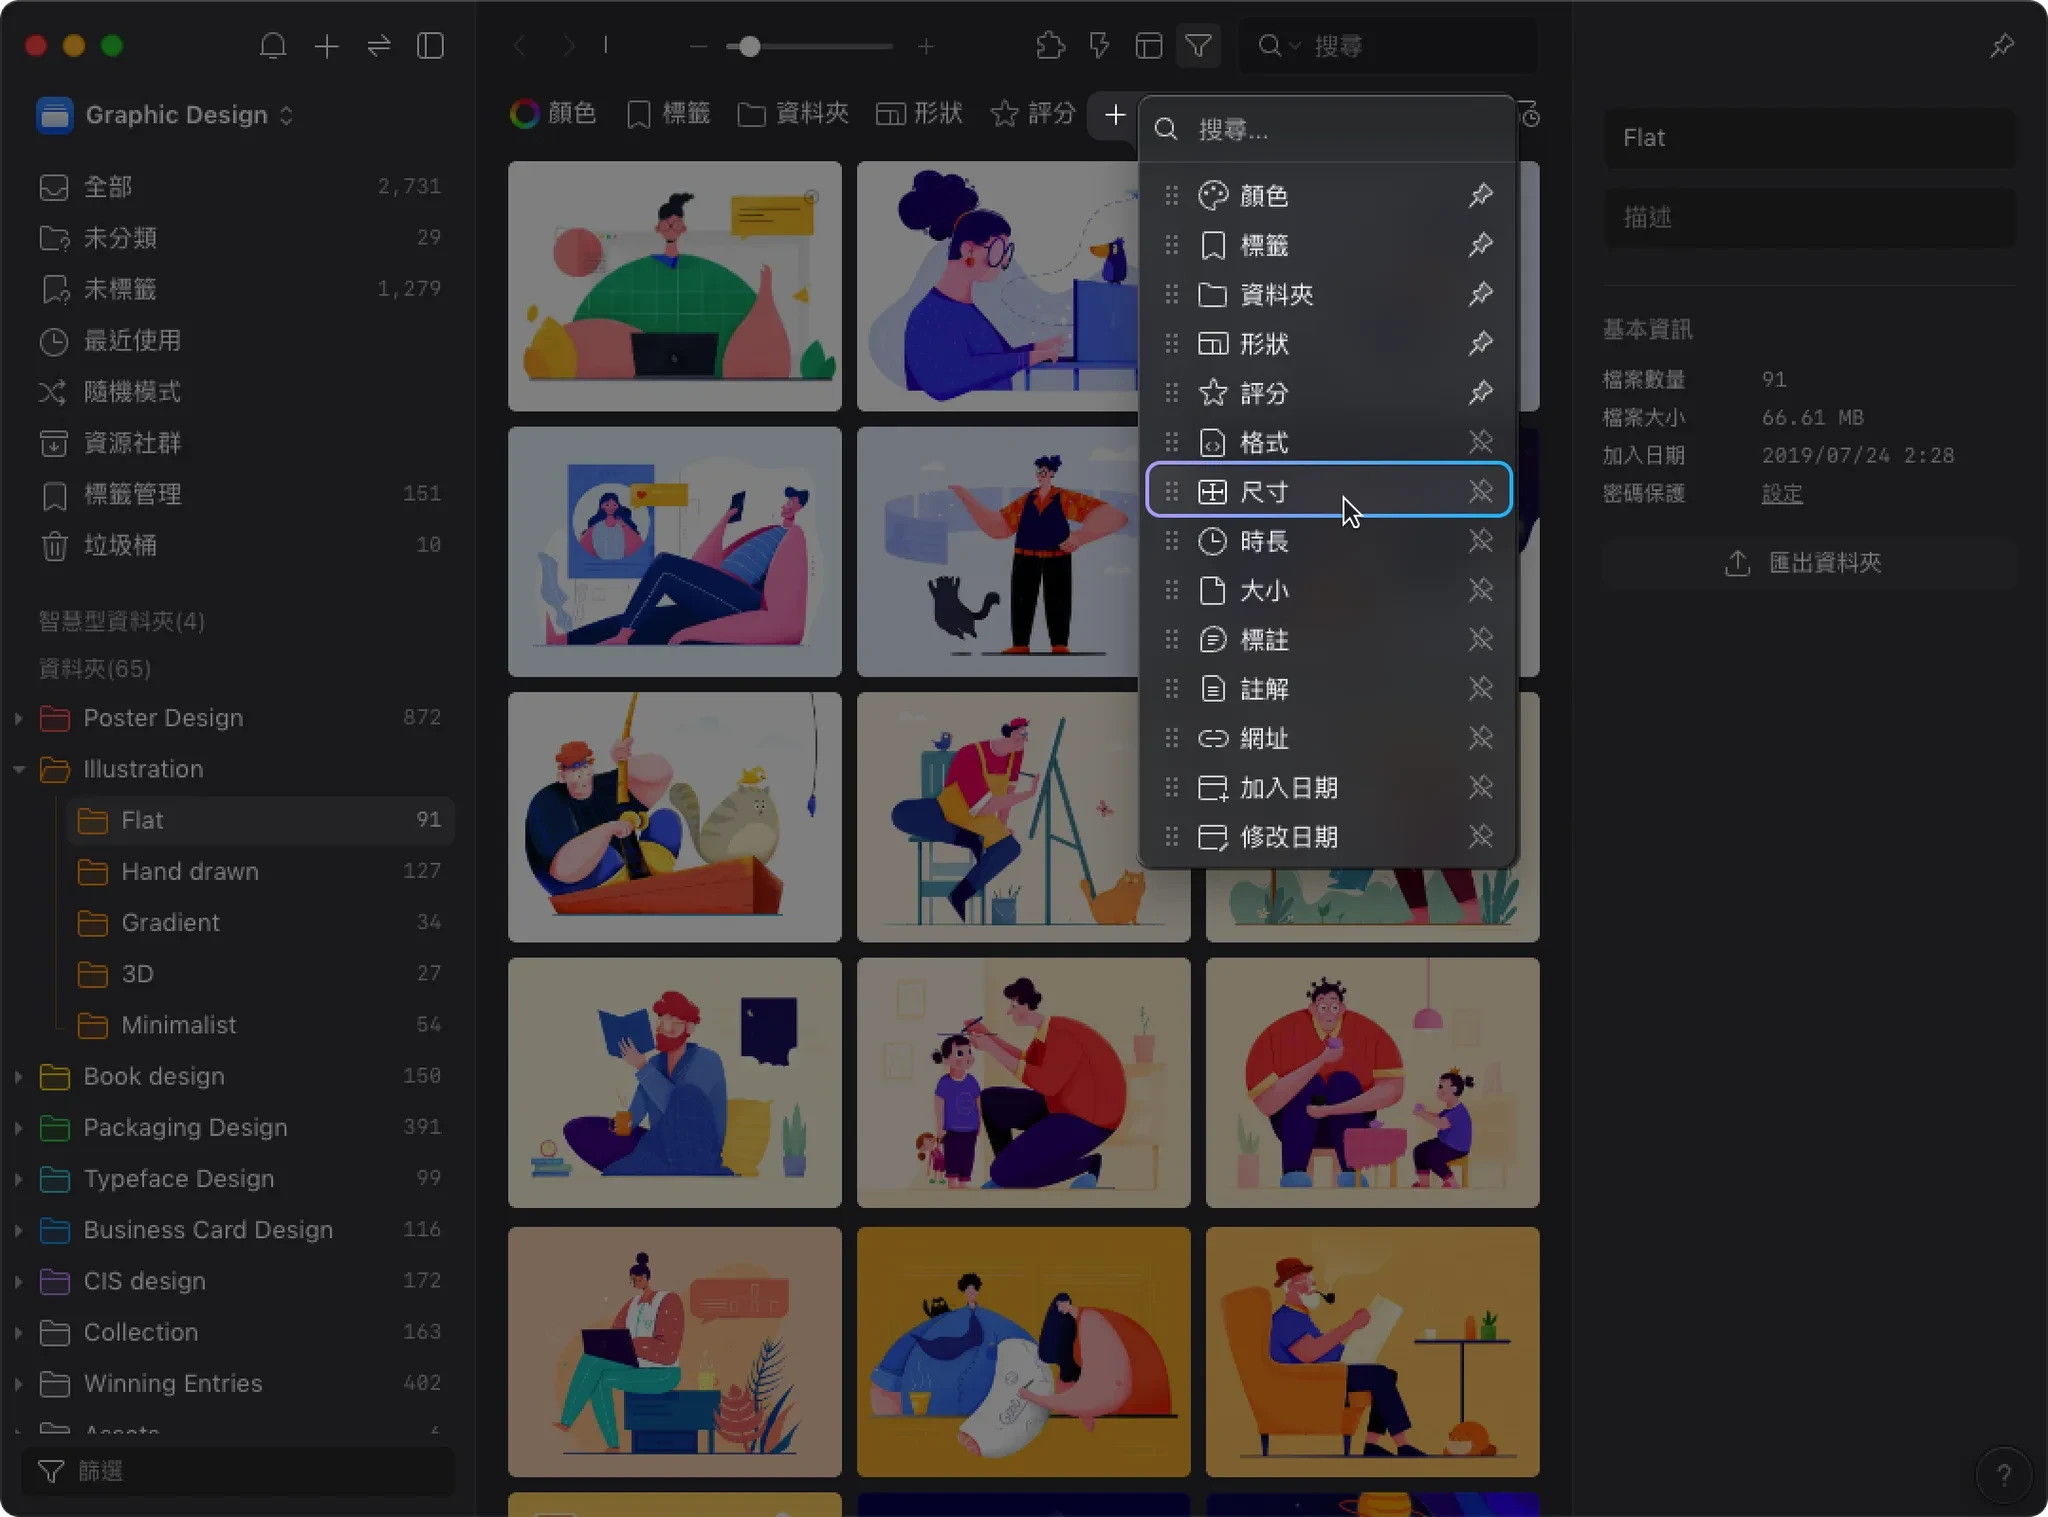Expand the Poster Design folder
The height and width of the screenshot is (1517, 2048).
pos(18,718)
